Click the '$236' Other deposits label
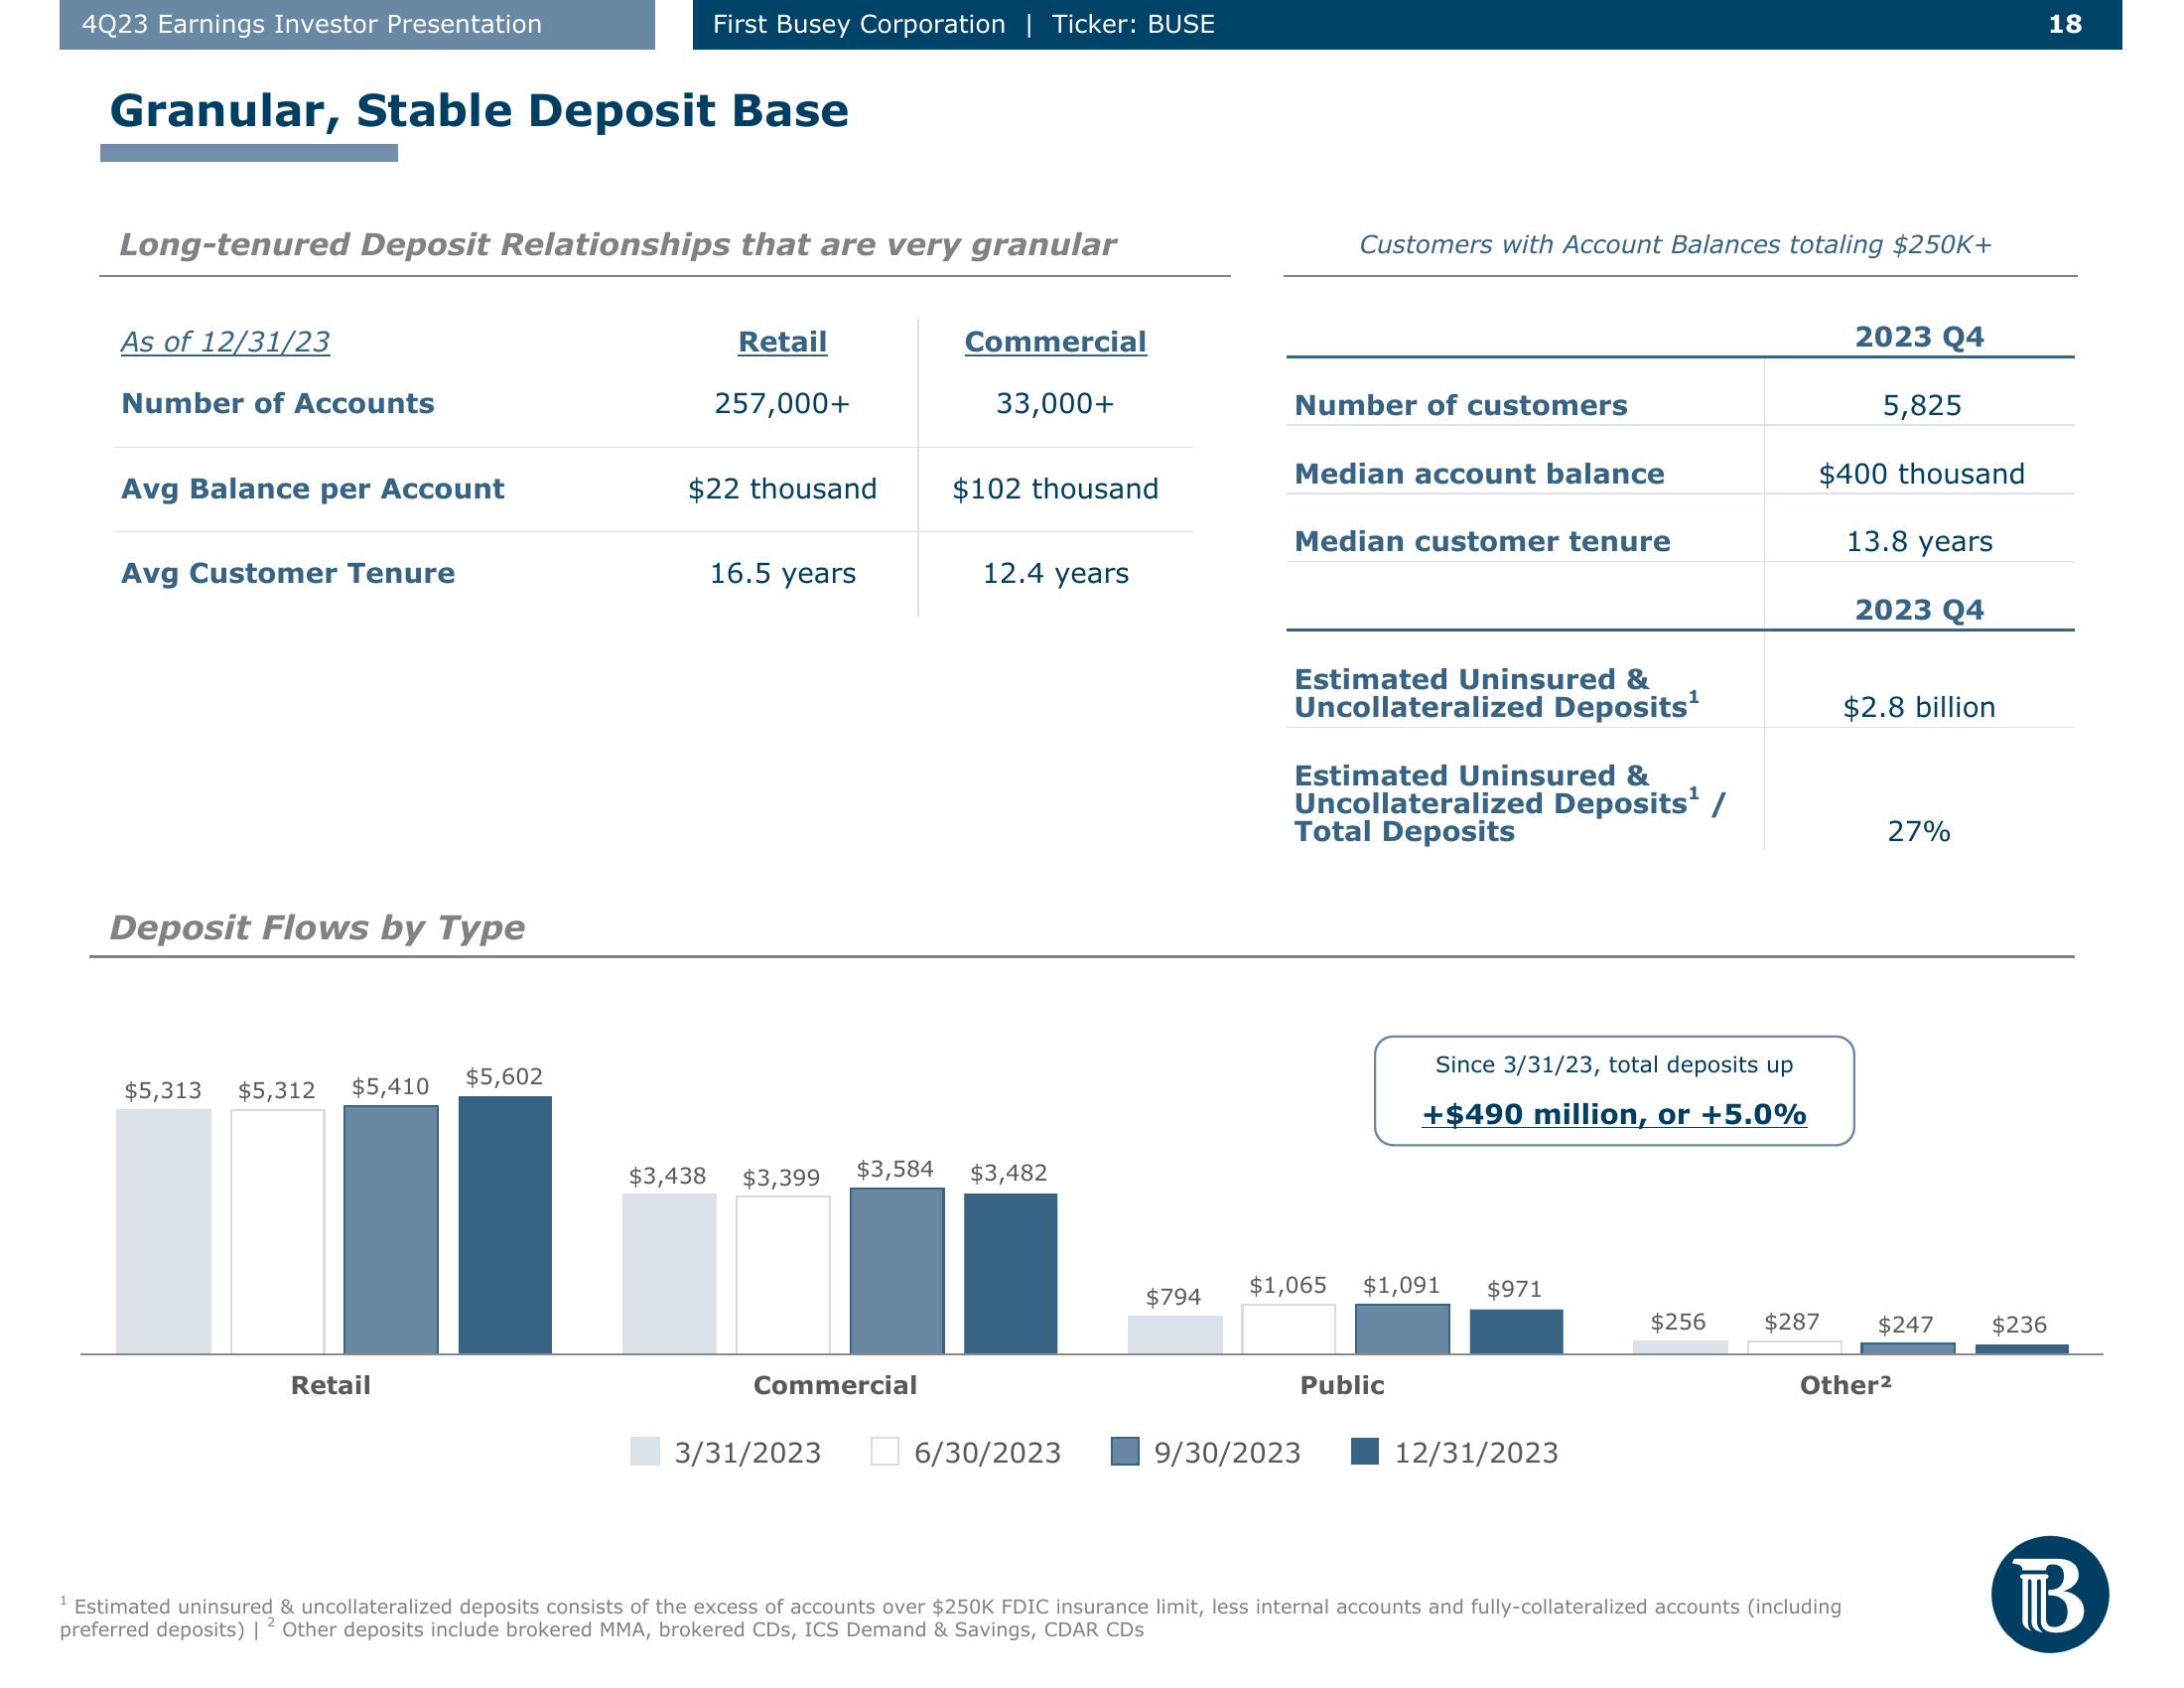Image resolution: width=2184 pixels, height=1688 pixels. coord(2019,1325)
